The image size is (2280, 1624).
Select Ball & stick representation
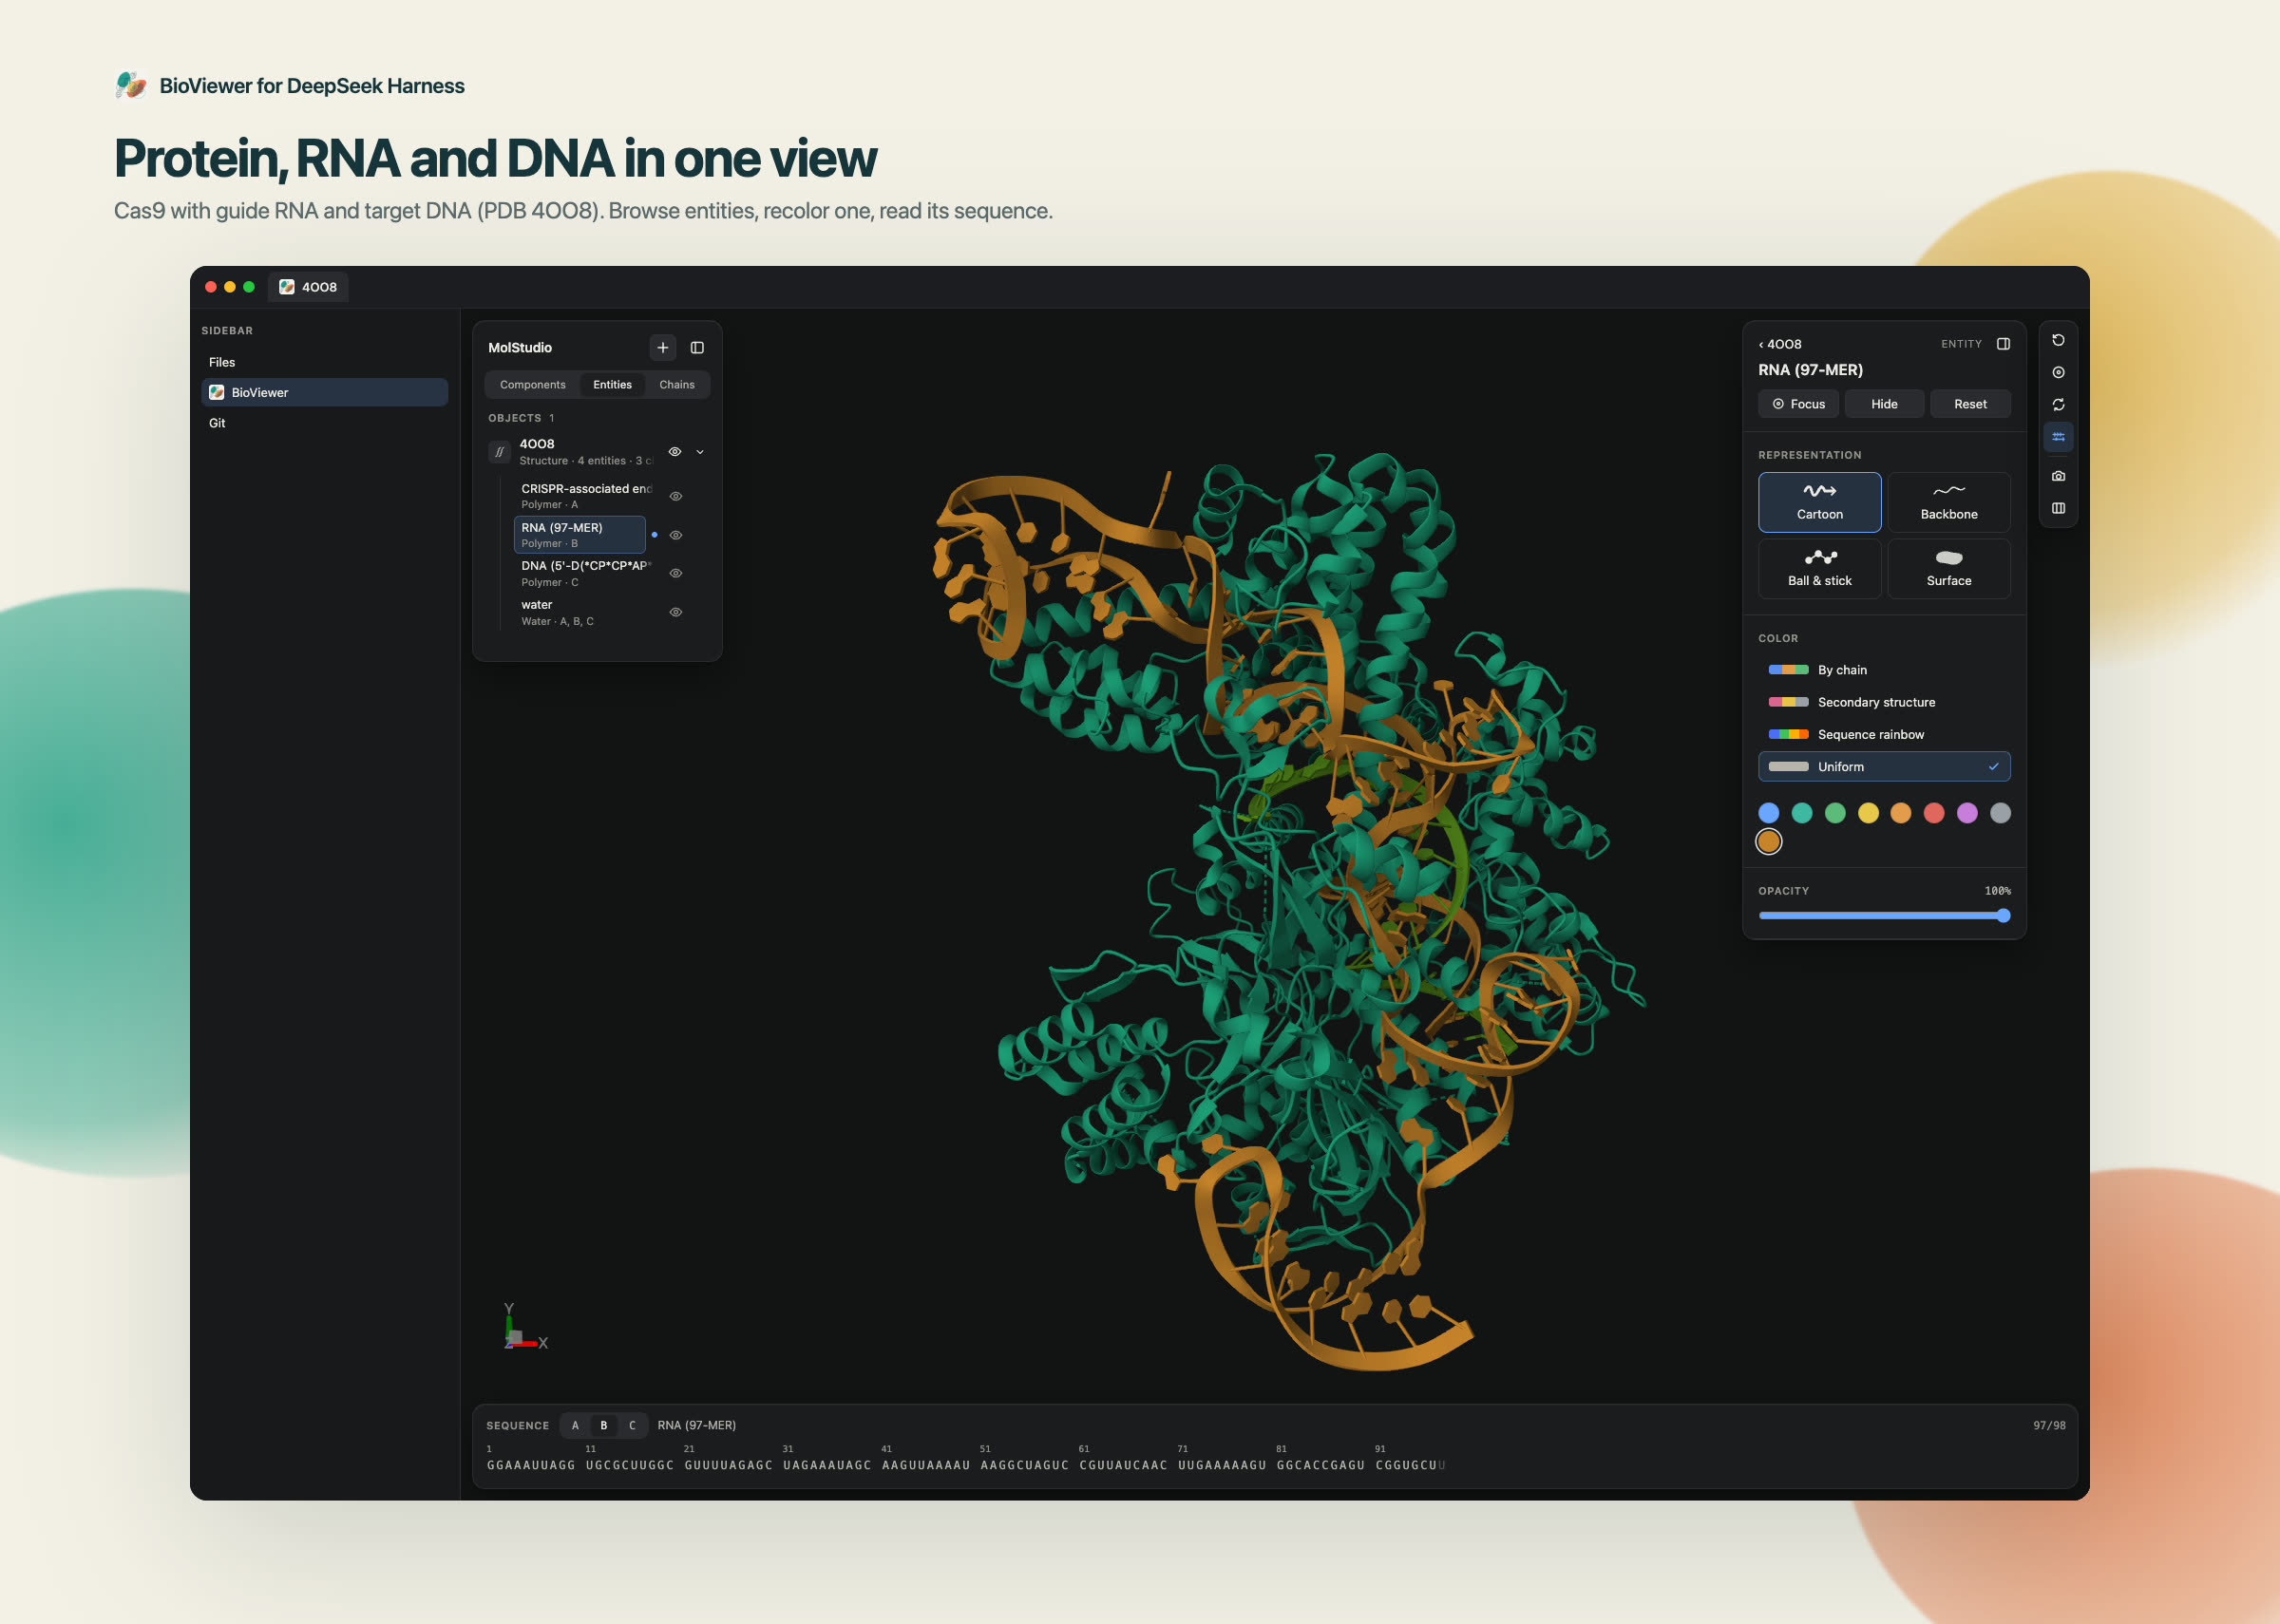[x=1819, y=569]
